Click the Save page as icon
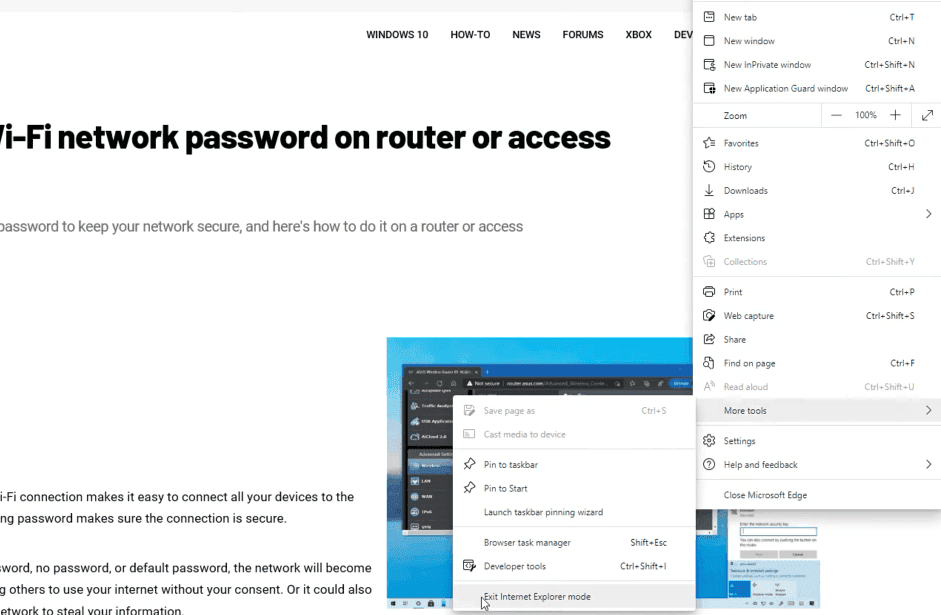Image resolution: width=941 pixels, height=615 pixels. (x=469, y=410)
